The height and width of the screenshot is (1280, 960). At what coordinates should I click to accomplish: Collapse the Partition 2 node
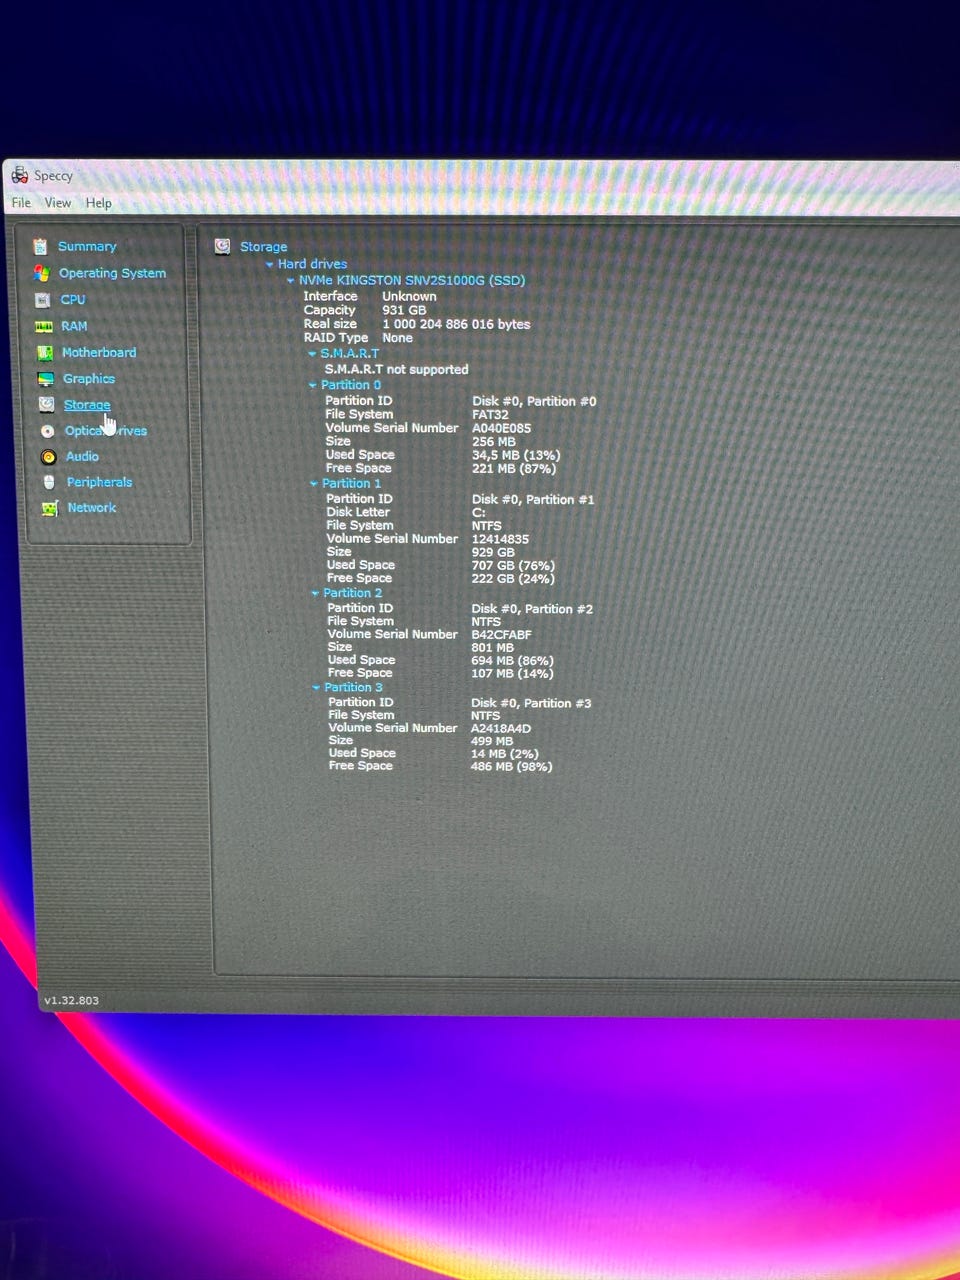pyautogui.click(x=315, y=594)
